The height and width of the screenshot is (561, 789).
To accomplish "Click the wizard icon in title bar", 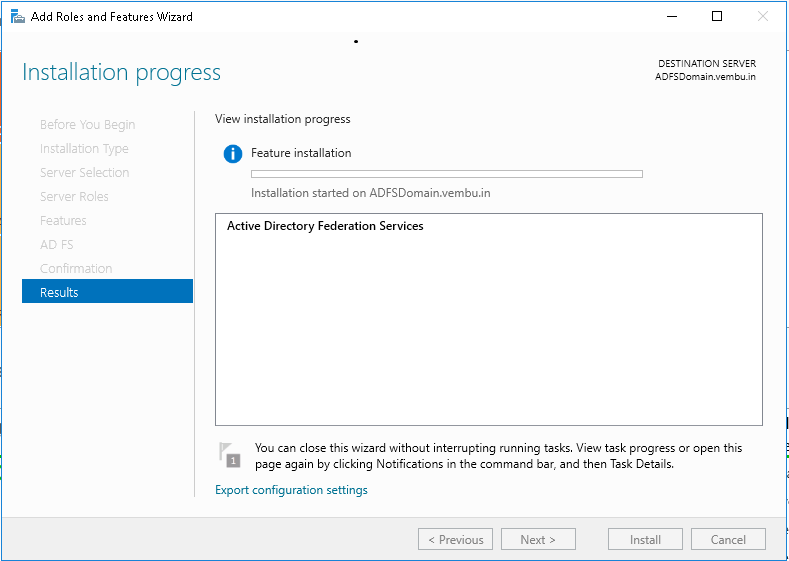I will [17, 17].
